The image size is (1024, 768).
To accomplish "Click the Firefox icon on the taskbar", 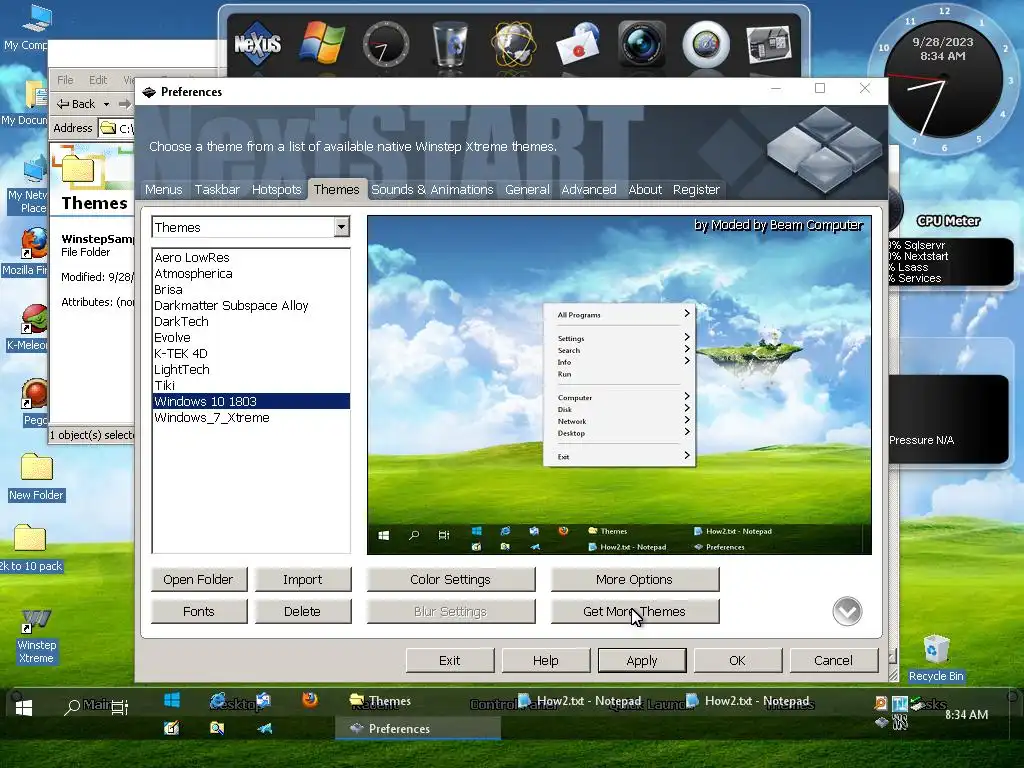I will coord(310,700).
